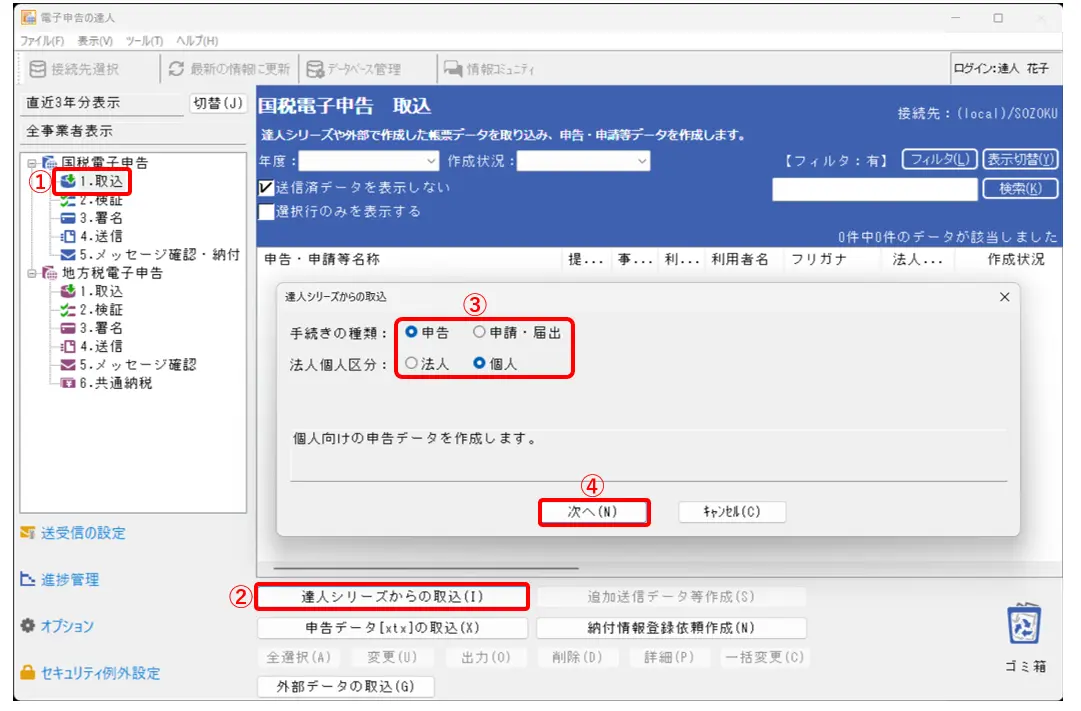Screen dimensions: 1081x711
Task: Click the ゴミ箱 trash bin icon
Action: pyautogui.click(x=1024, y=627)
